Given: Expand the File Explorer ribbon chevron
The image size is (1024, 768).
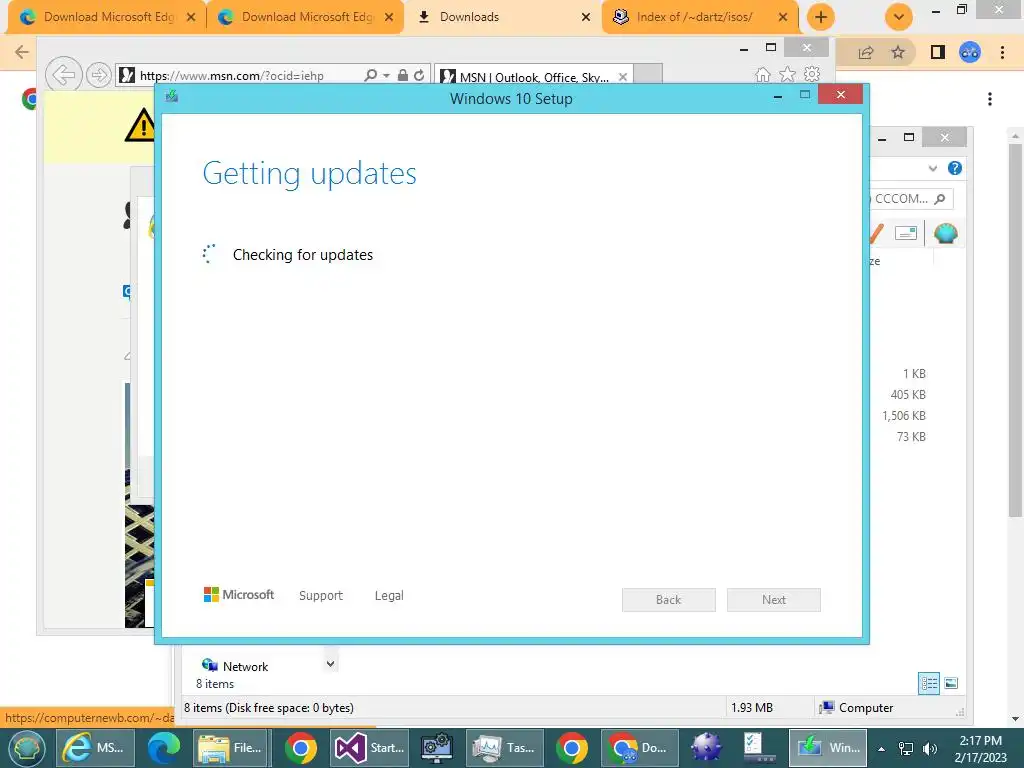Looking at the screenshot, I should [x=933, y=168].
